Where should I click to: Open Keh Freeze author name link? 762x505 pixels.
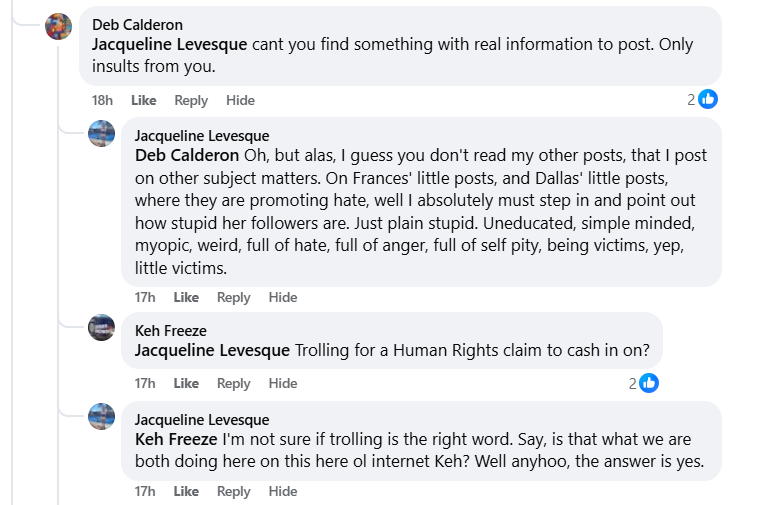pos(170,330)
